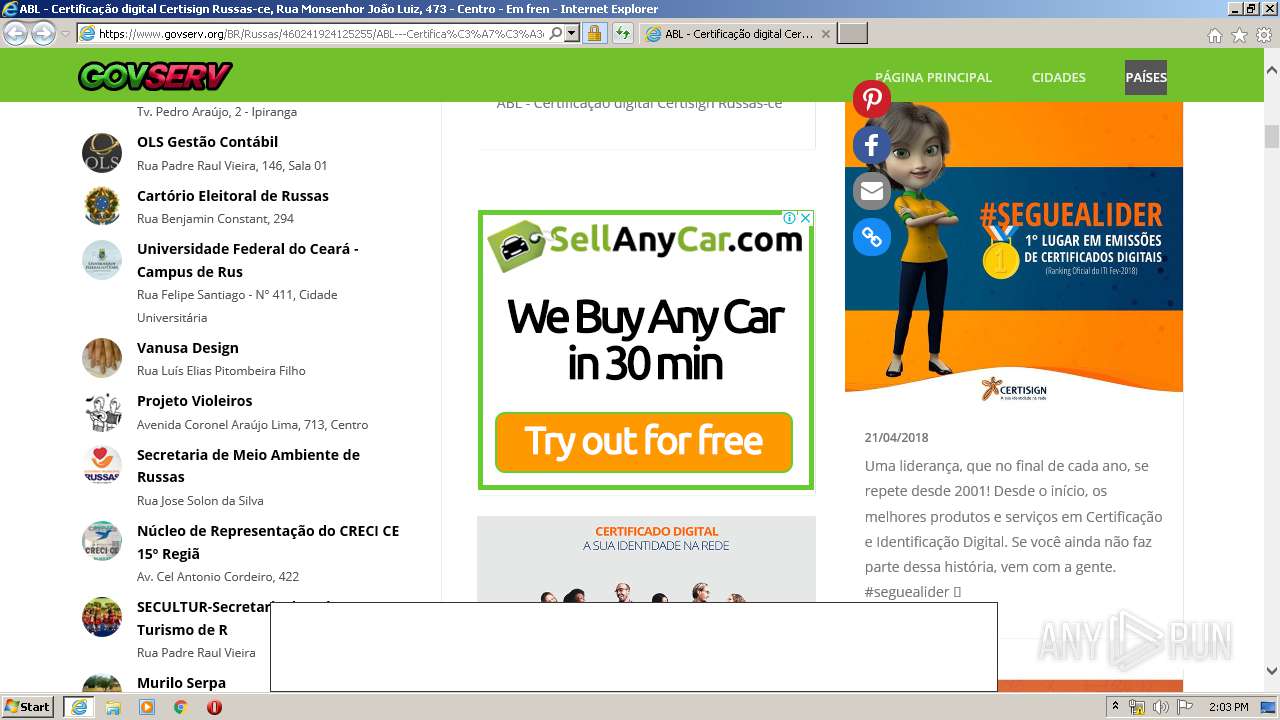Screen dimensions: 1280x720
Task: Open Vanusa Design listing
Action: tap(187, 348)
